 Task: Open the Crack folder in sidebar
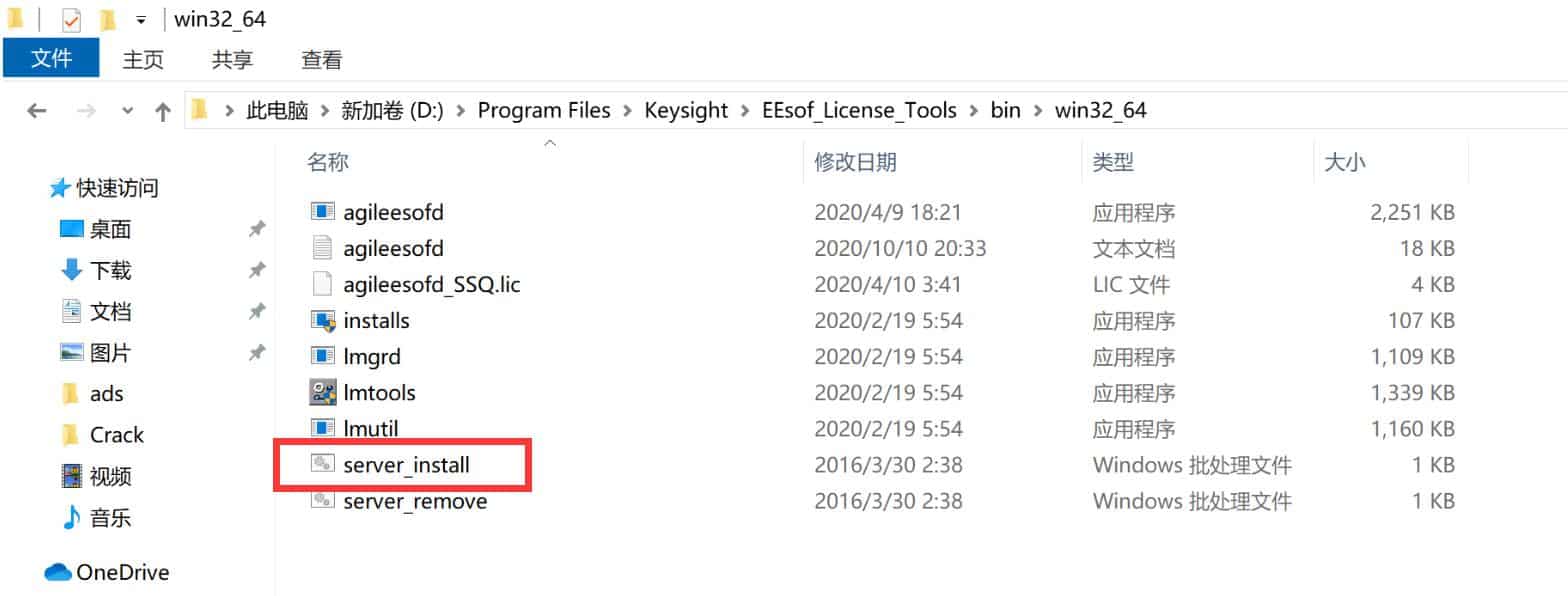click(116, 435)
